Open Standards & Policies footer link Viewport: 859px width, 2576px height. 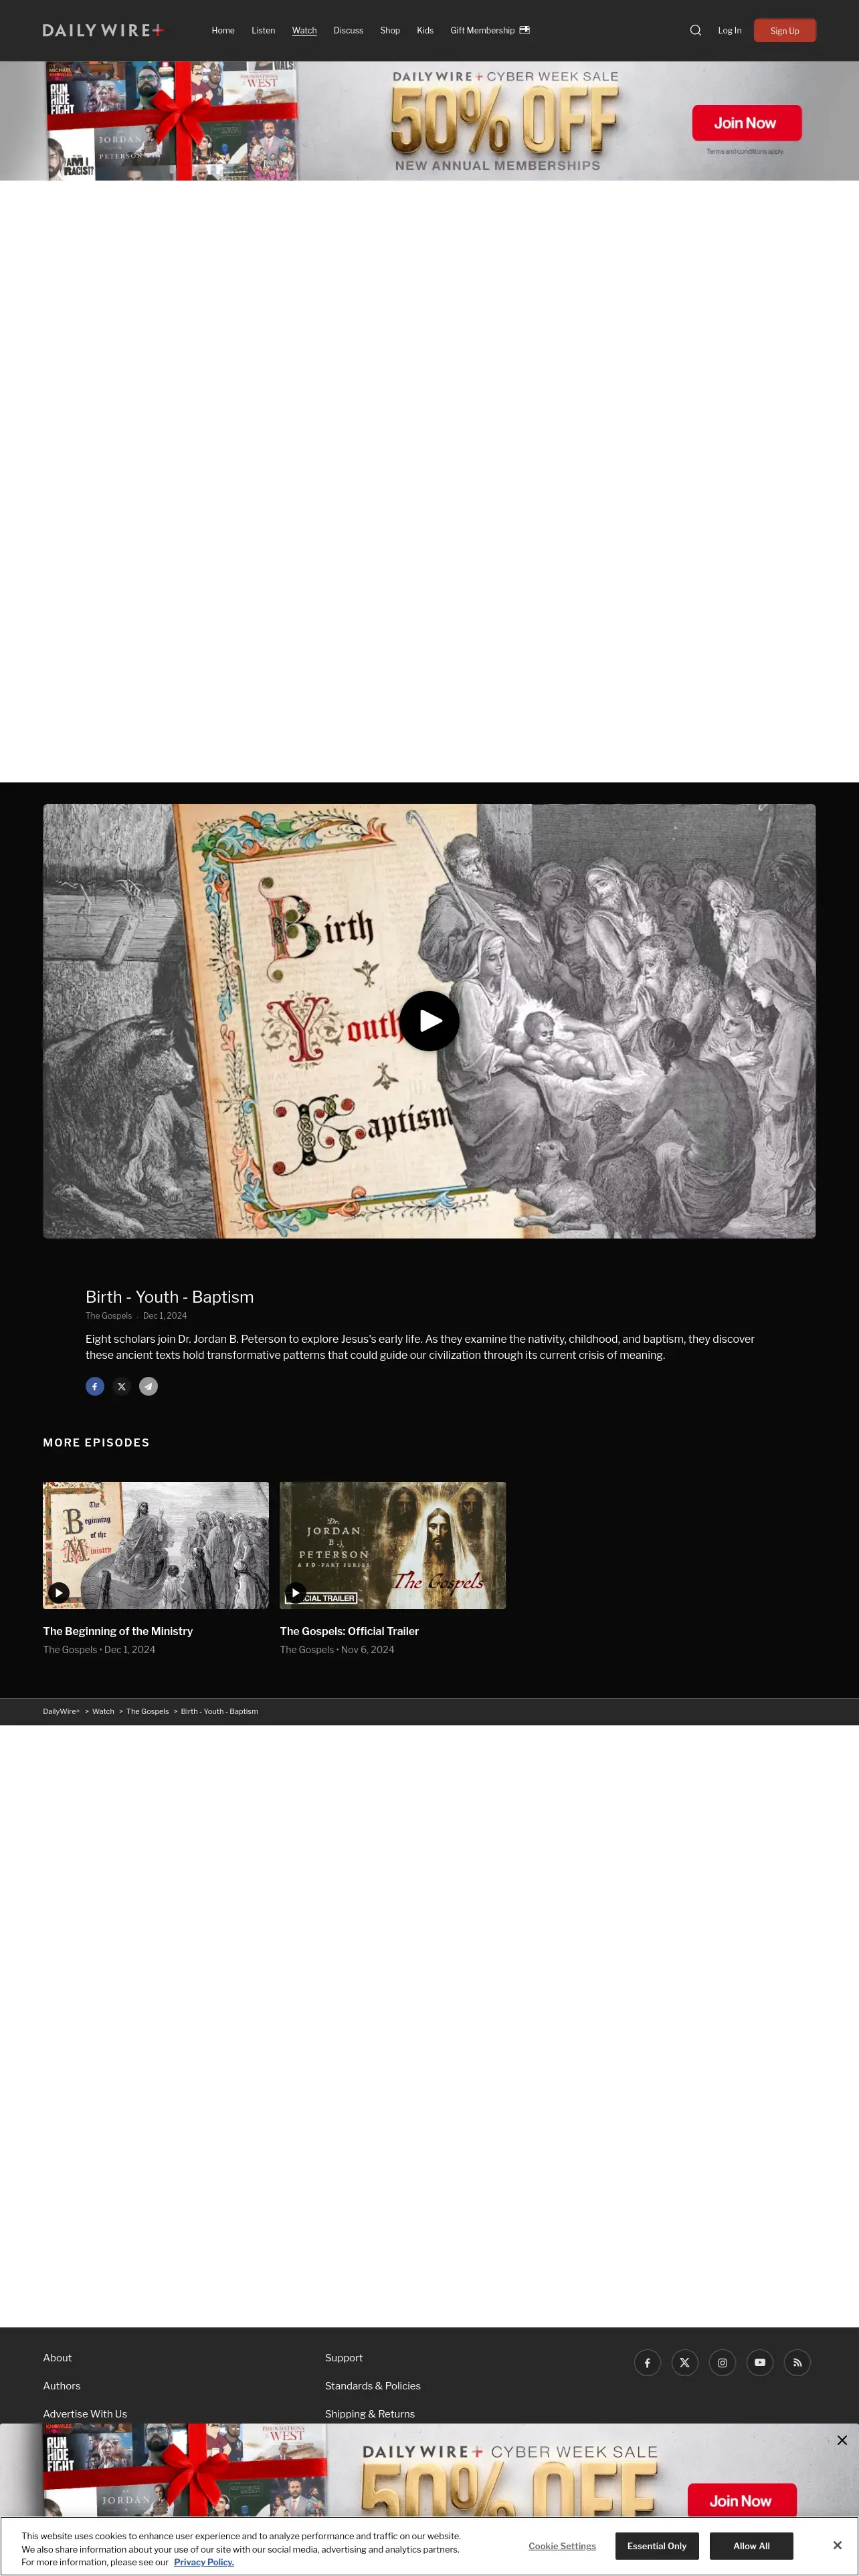373,2386
